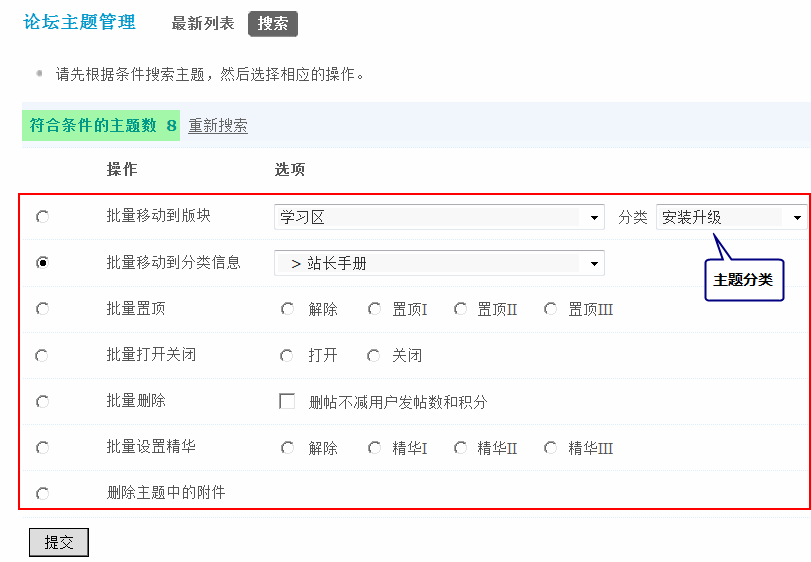Select the 批量设置精华 operation radio
Viewport: 811px width, 562px height.
point(42,447)
